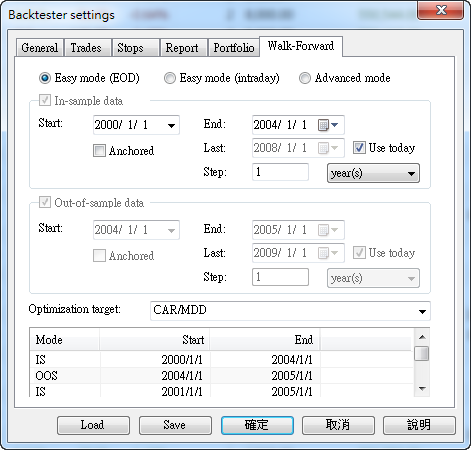Click the Out-of-sample Last date 2009/1/1 field
The width and height of the screenshot is (471, 450).
pos(298,253)
